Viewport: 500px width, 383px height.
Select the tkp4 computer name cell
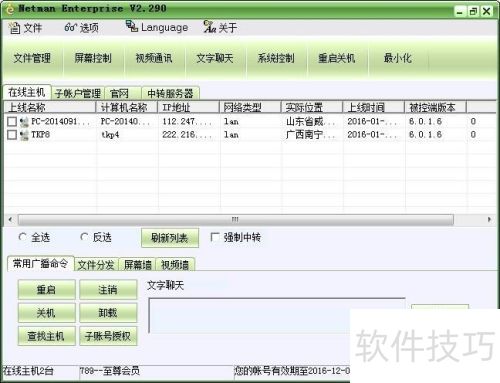pyautogui.click(x=110, y=135)
